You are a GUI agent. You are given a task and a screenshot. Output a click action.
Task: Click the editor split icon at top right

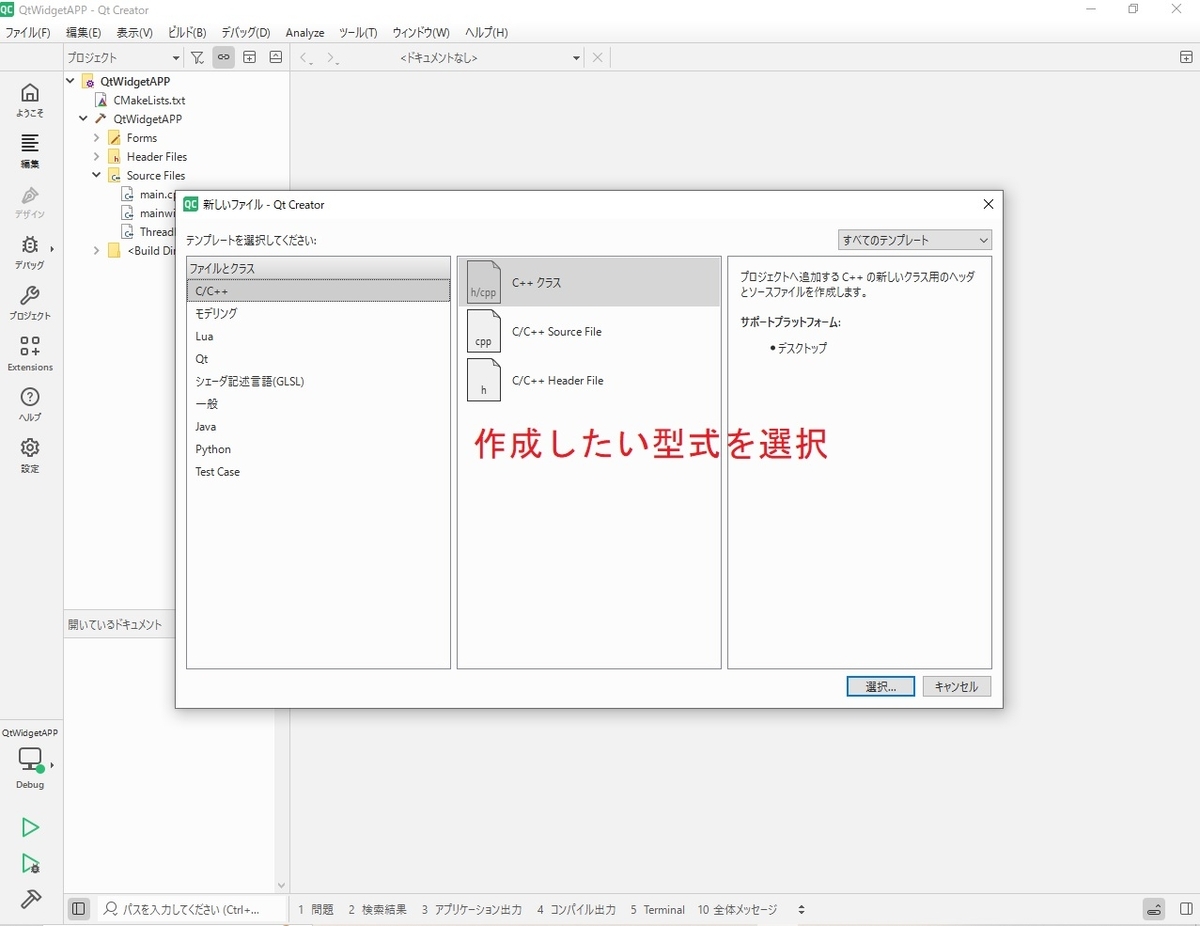pos(1186,58)
